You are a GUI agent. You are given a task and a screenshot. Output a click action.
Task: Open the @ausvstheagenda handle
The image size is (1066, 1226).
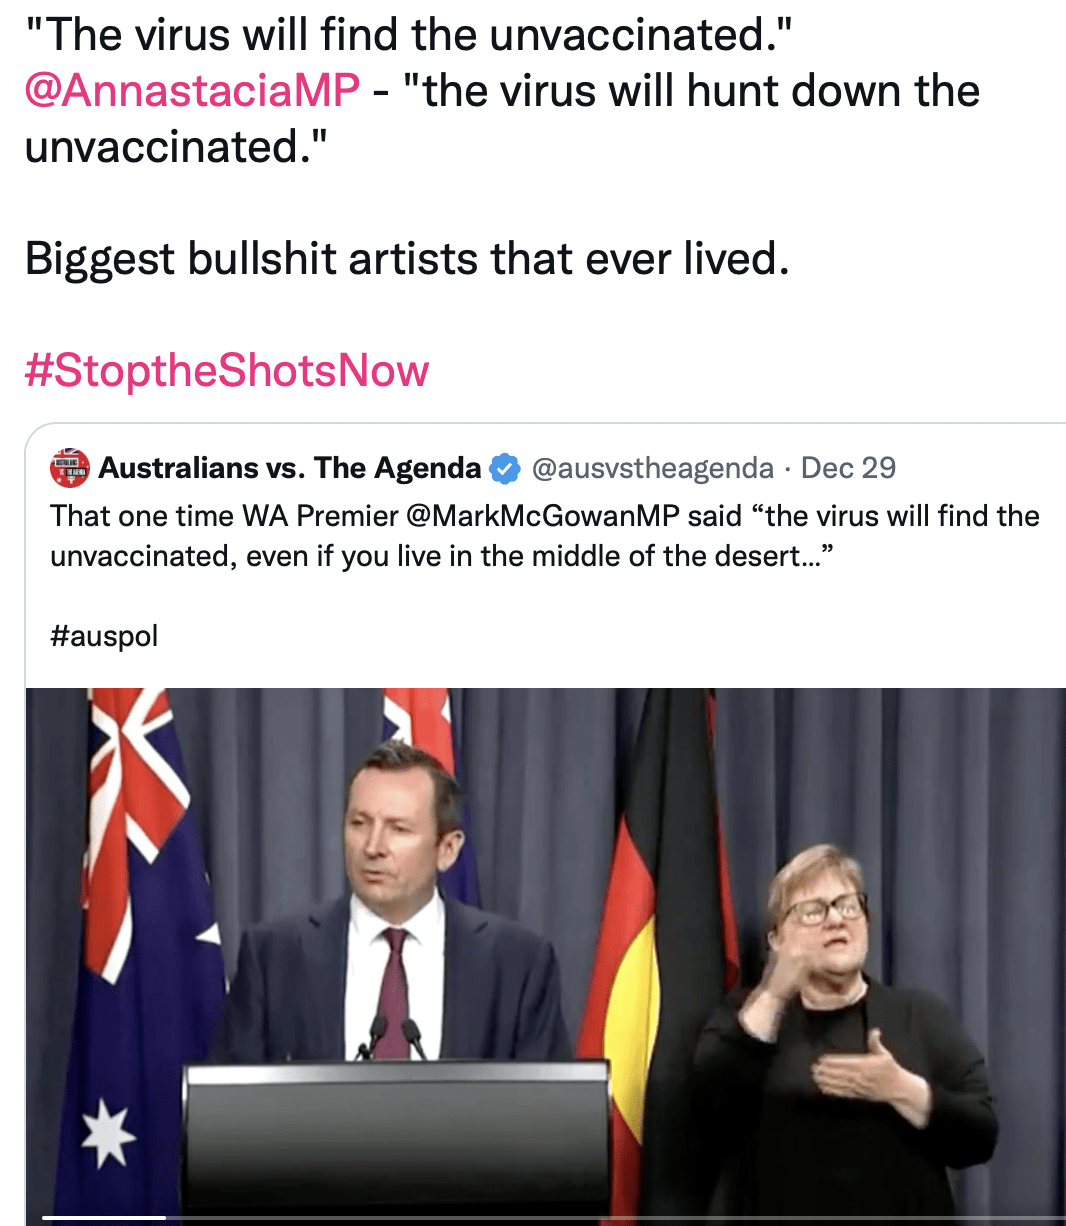(653, 468)
